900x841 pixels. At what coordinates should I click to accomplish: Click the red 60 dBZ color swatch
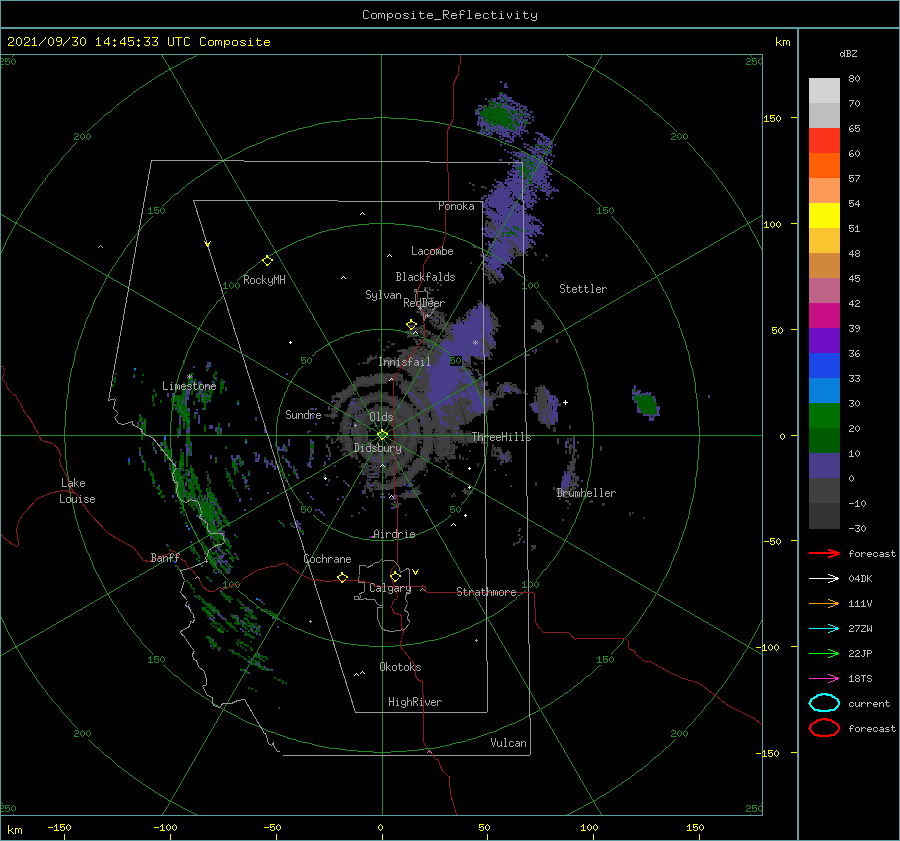click(x=824, y=141)
